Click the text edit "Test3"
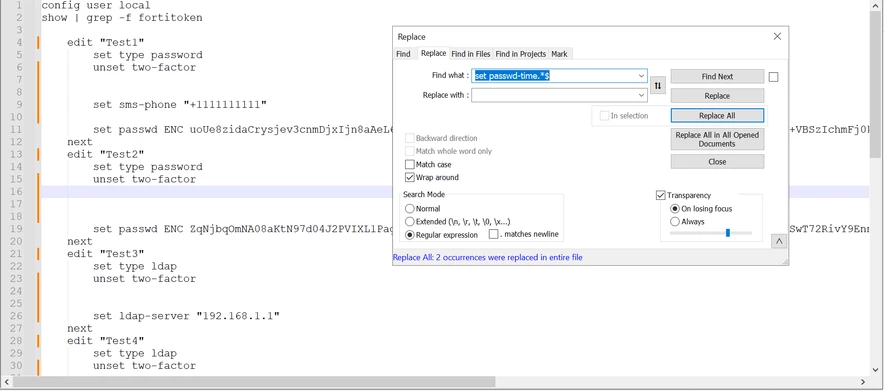884x391 pixels. tap(106, 254)
